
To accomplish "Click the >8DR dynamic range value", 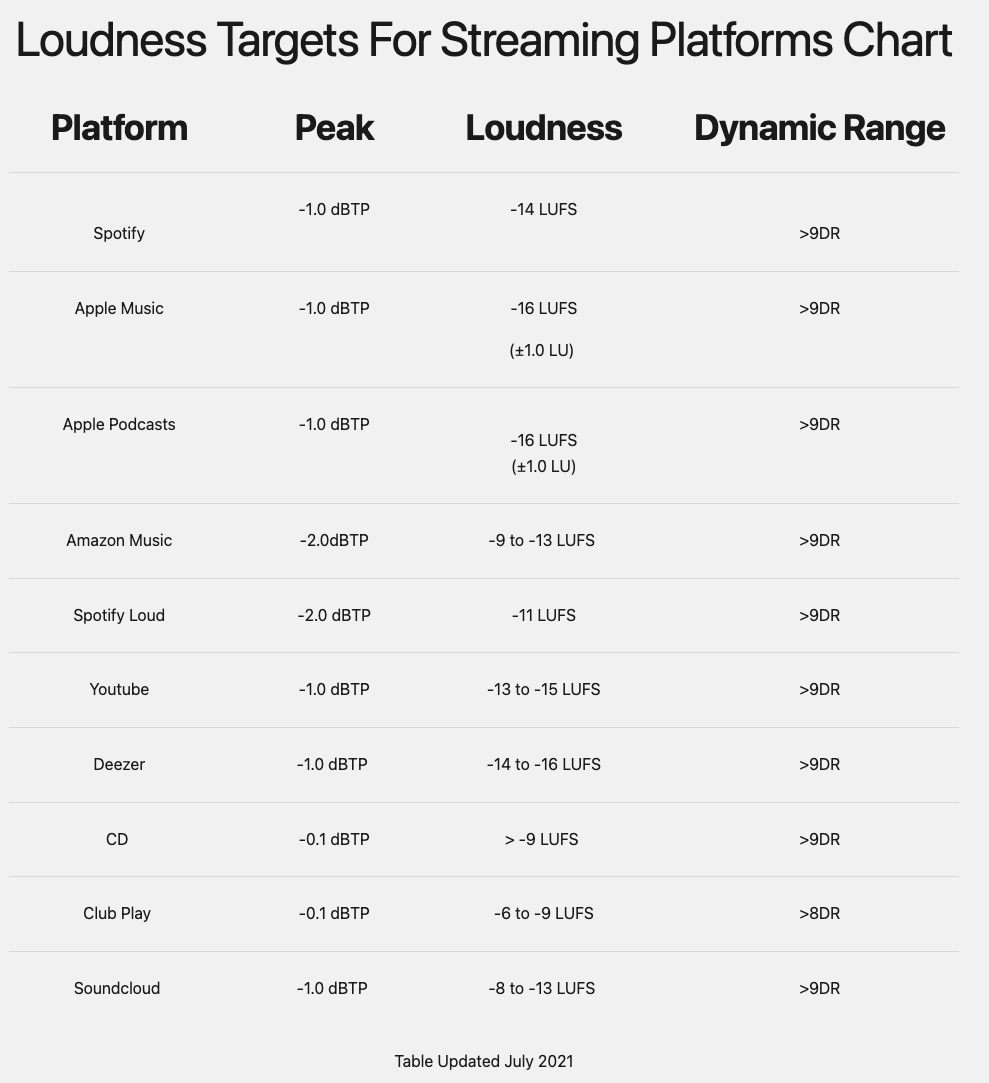I will (819, 913).
